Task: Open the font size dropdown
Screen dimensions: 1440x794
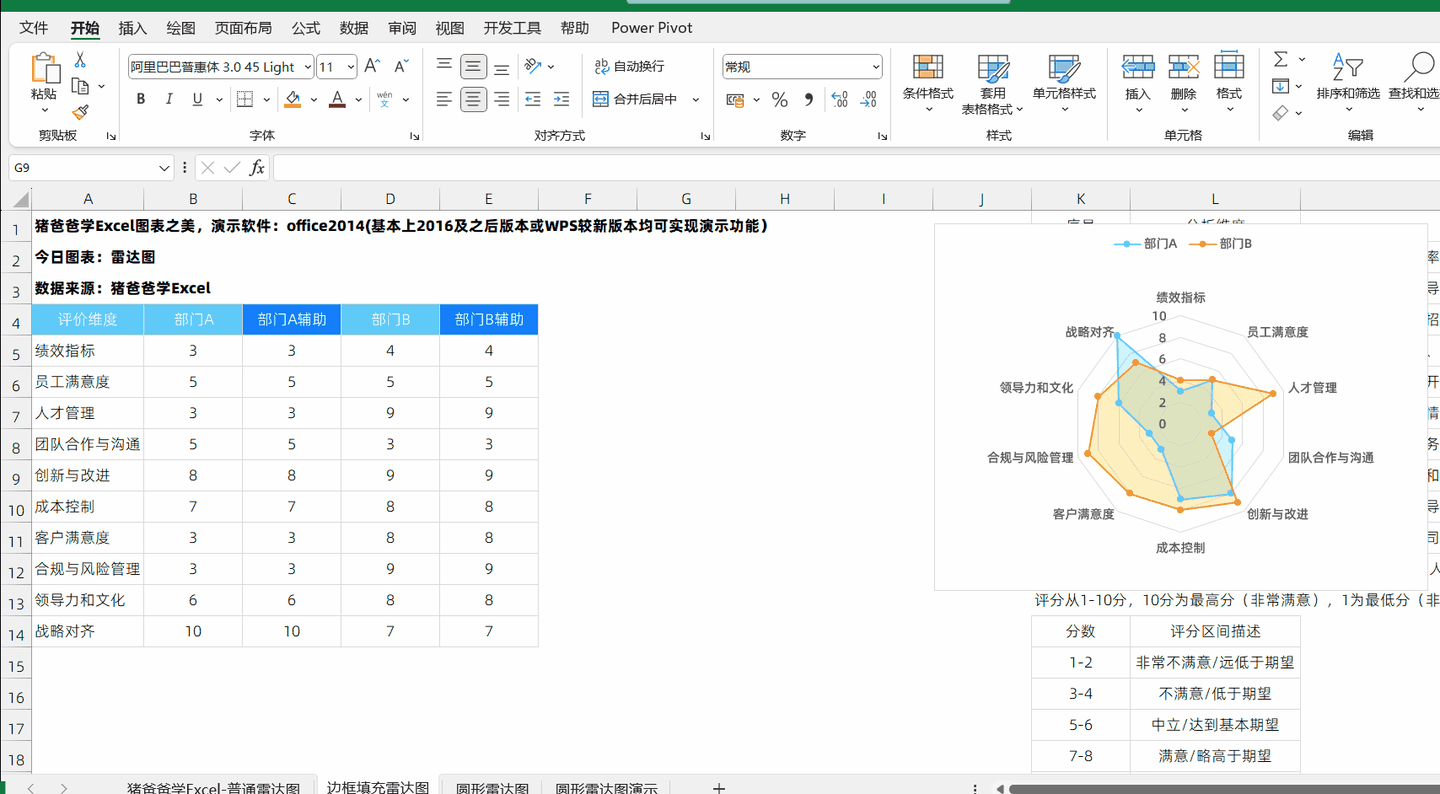Action: tap(349, 66)
